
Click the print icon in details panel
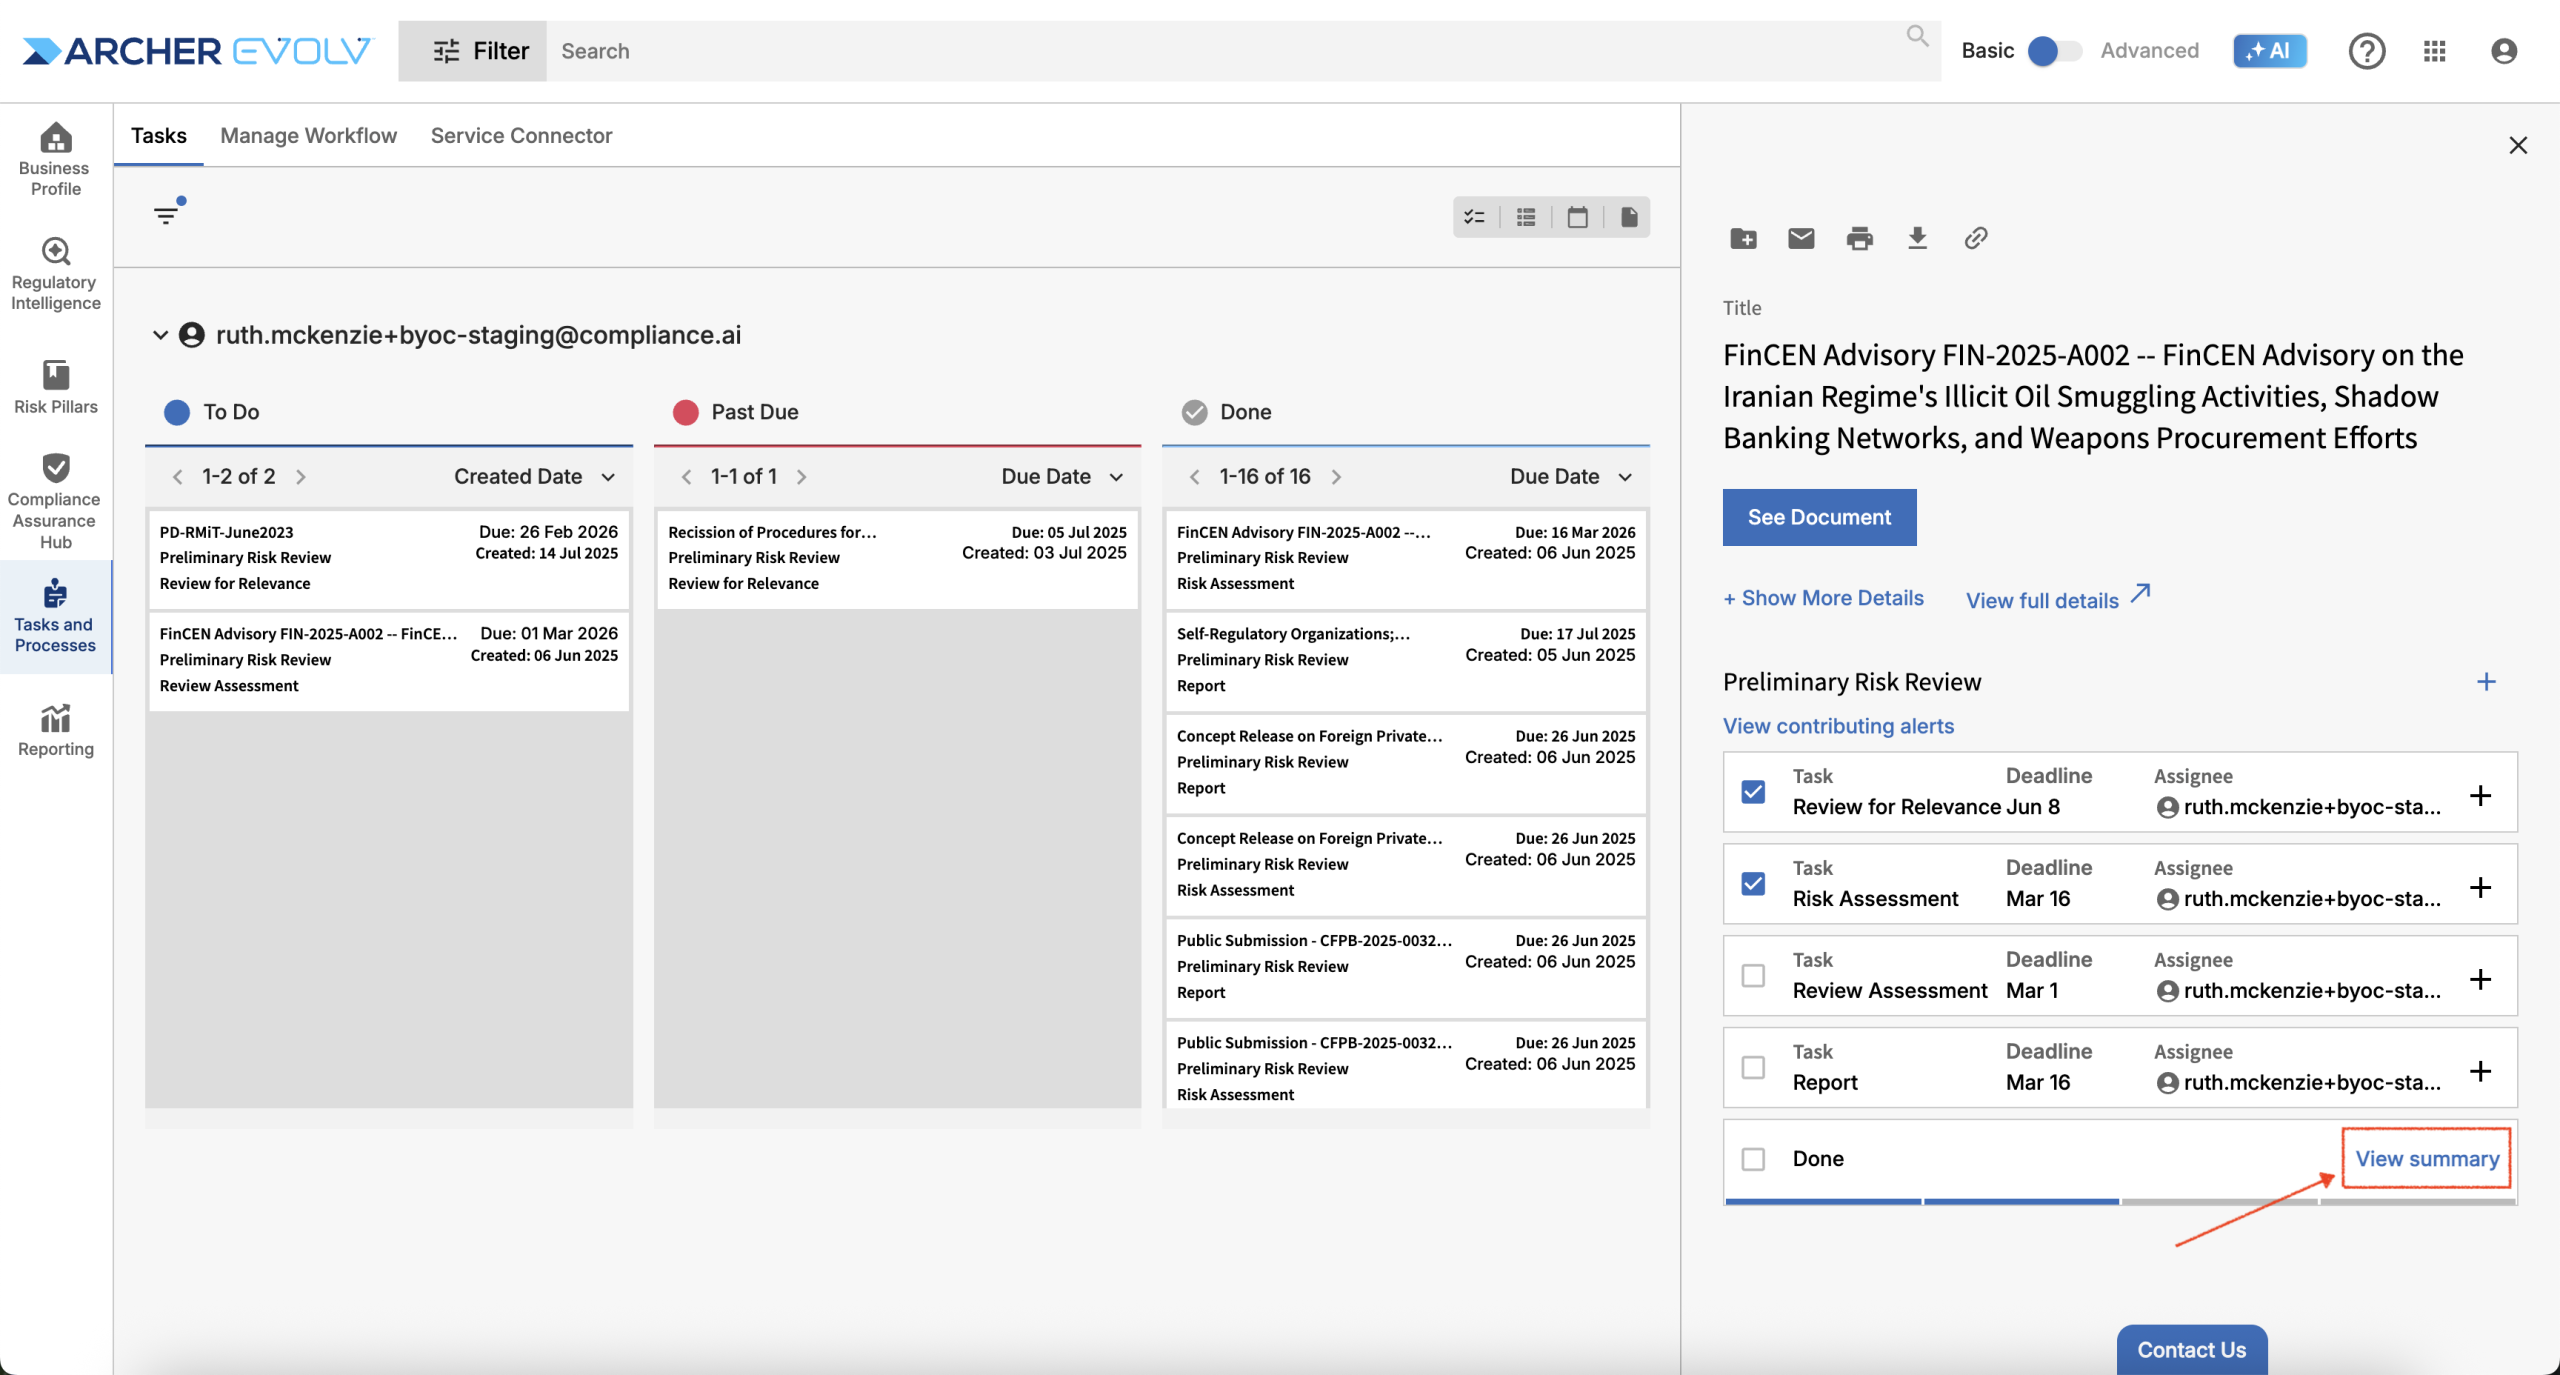(1859, 238)
